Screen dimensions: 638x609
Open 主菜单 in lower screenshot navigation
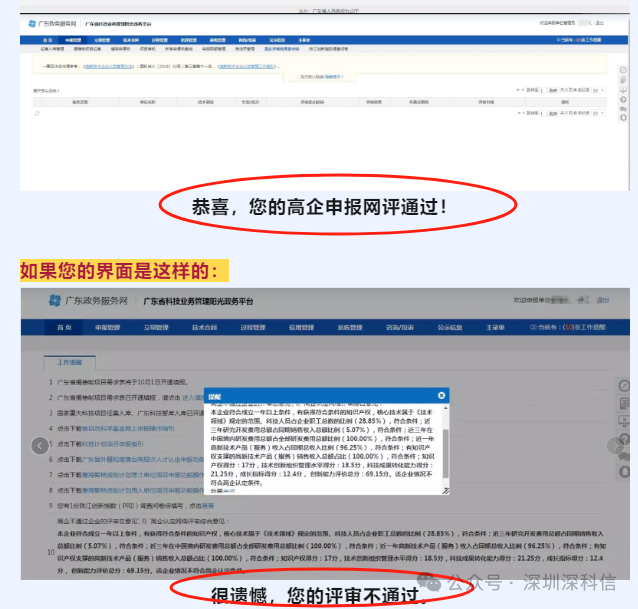click(495, 327)
